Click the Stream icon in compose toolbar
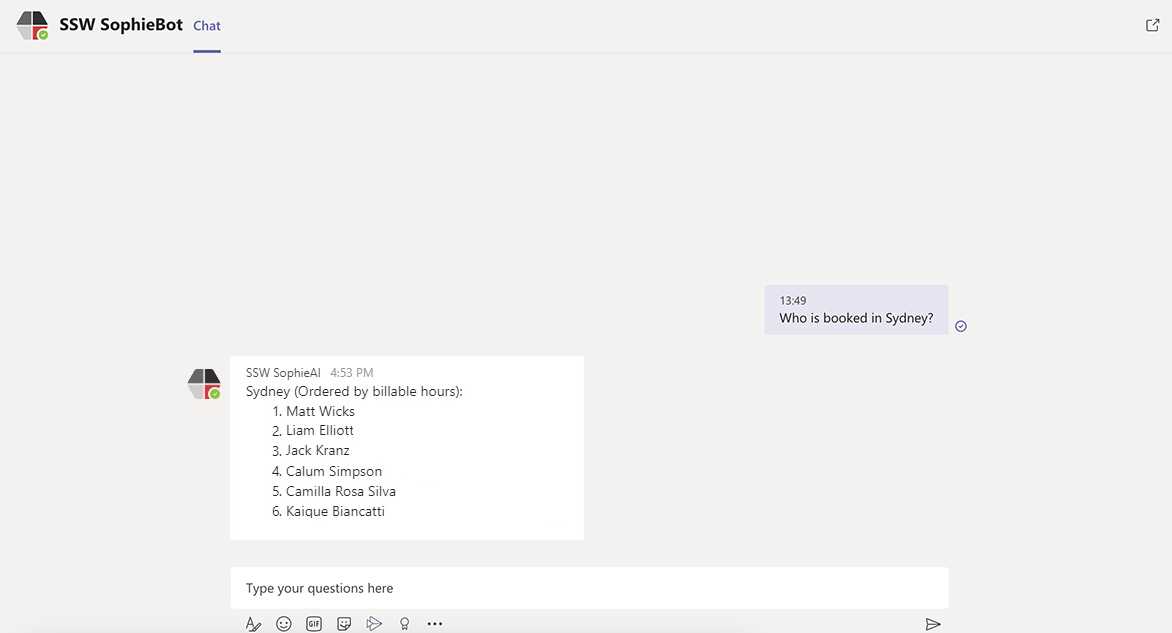Screen dimensions: 1172x633 pos(374,624)
